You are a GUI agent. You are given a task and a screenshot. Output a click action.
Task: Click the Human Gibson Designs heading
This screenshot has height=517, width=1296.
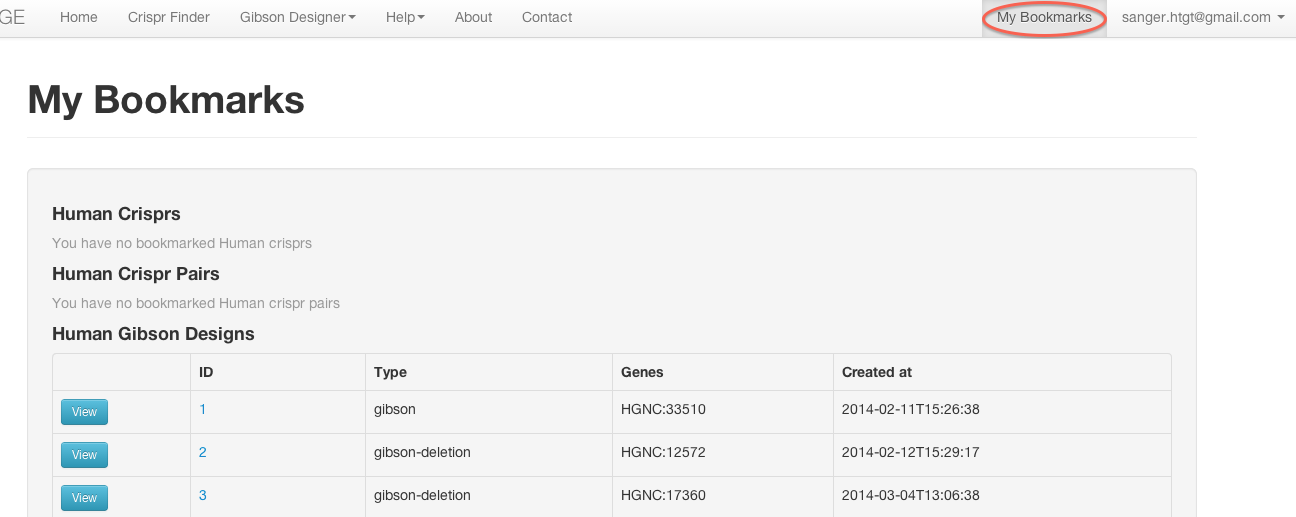[153, 334]
